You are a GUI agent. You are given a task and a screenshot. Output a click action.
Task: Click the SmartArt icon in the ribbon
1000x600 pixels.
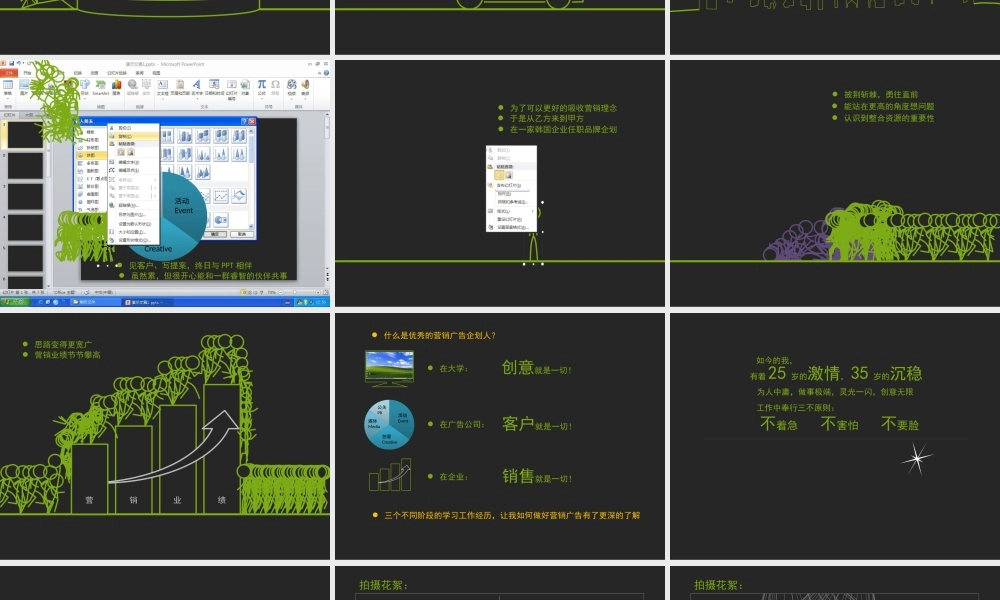[100, 87]
